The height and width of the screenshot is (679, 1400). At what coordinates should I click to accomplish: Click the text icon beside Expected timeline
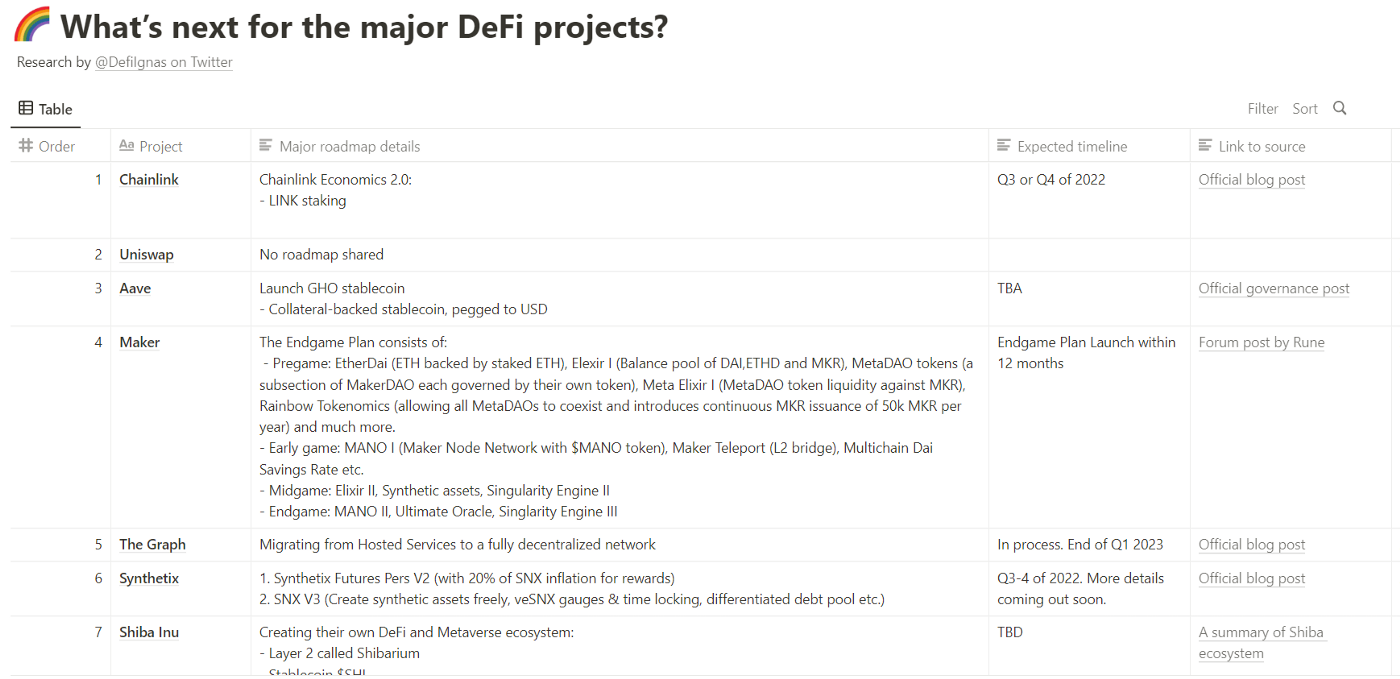click(x=1002, y=145)
